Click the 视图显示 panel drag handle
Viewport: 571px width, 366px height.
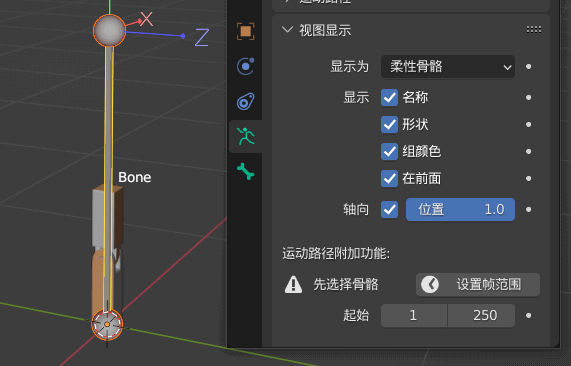tap(533, 30)
